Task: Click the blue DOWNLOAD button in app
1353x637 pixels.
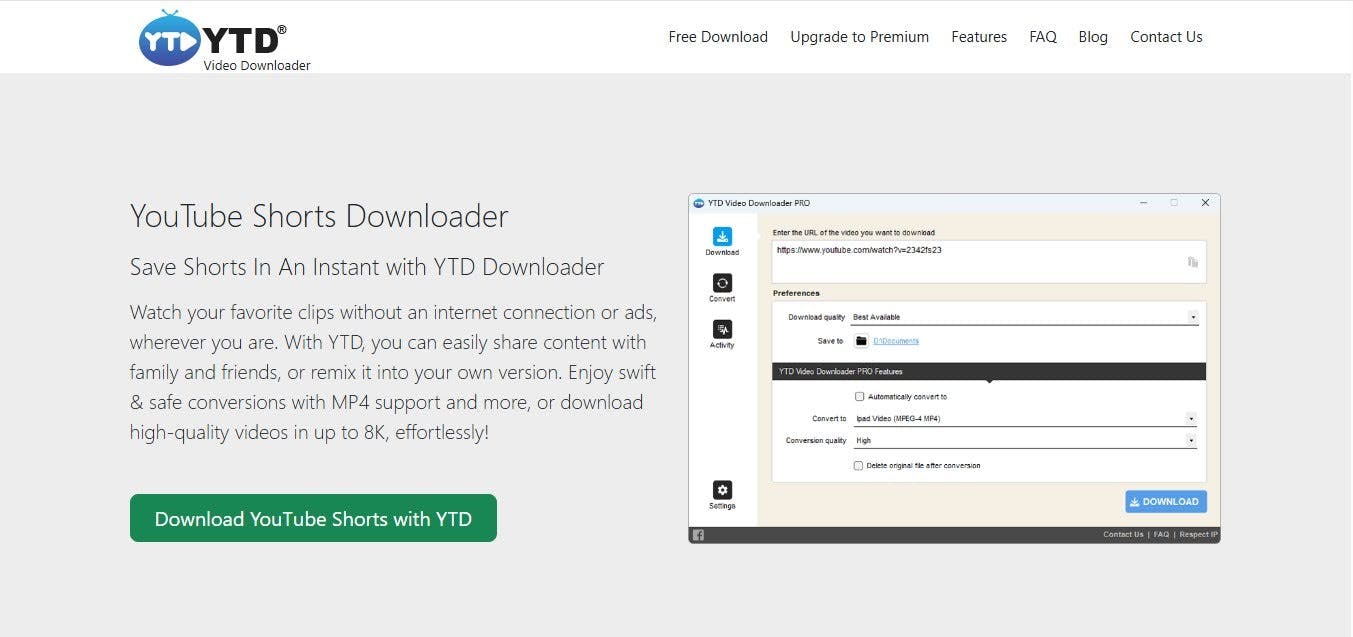Action: pyautogui.click(x=1166, y=502)
